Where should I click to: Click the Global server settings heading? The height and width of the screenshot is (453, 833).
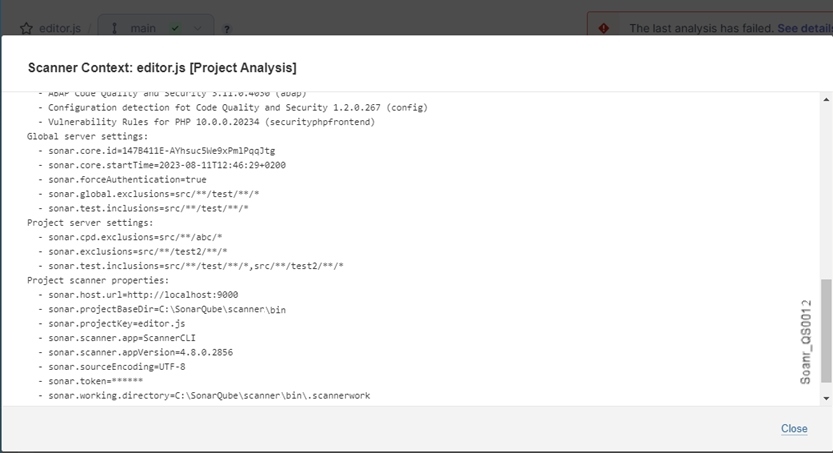[x=87, y=135]
